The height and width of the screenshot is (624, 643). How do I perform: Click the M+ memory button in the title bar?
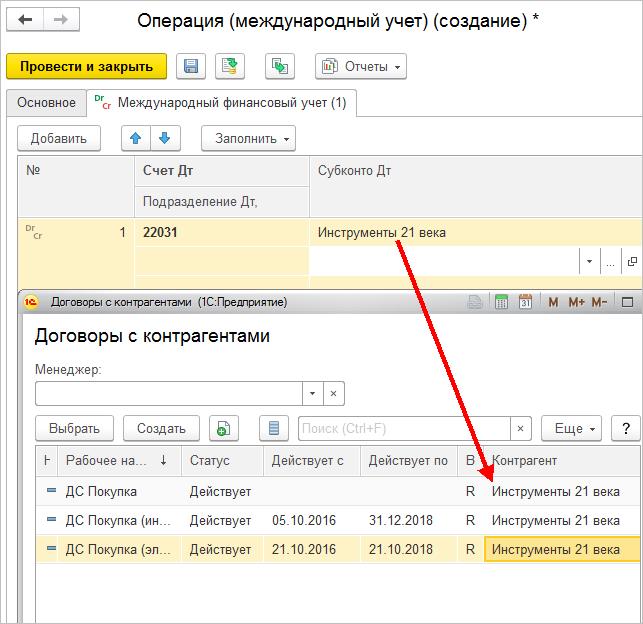(x=576, y=303)
